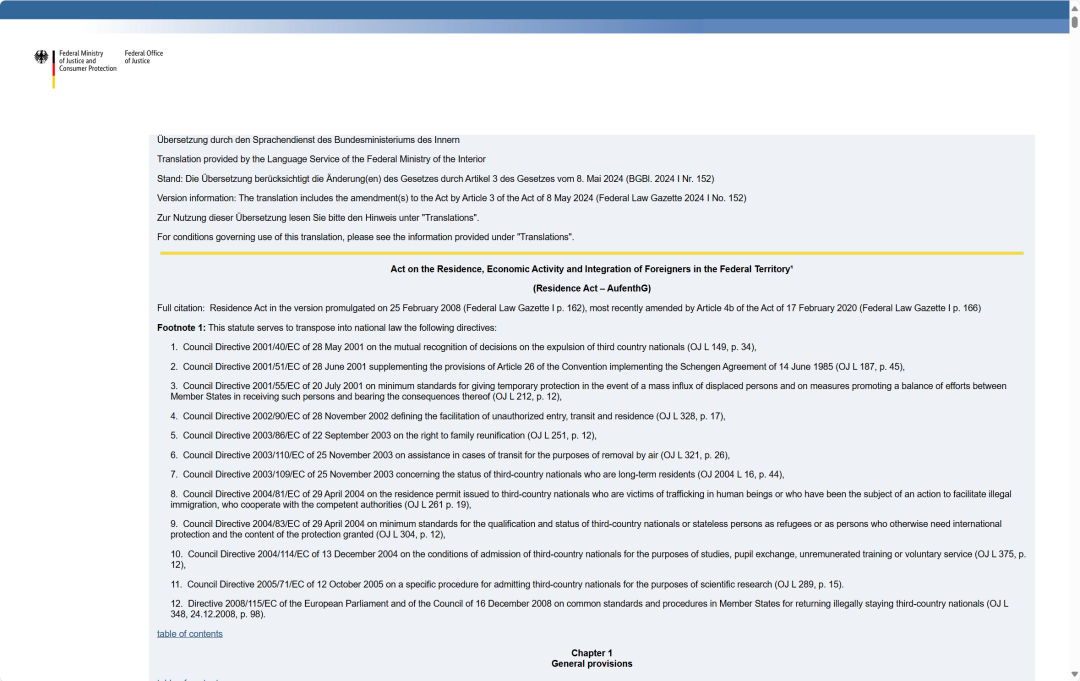Screen dimensions: 1080x681
Task: Click the line "Zur Nutzung dieser Übersetzung lesen Sie bitte"
Action: point(318,218)
